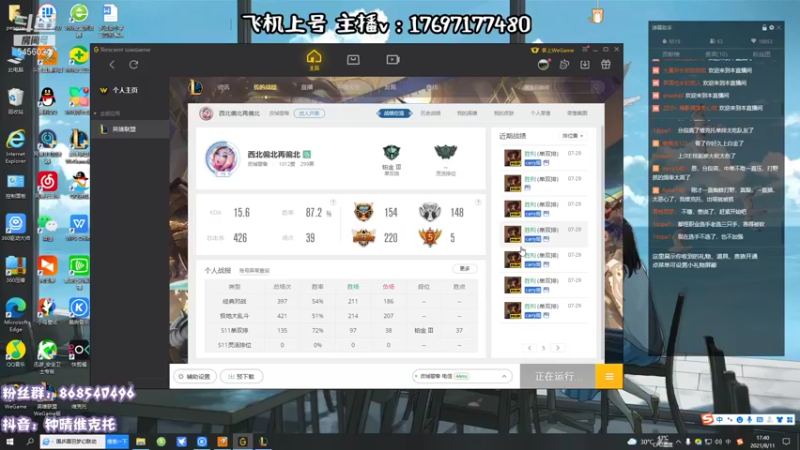The height and width of the screenshot is (450, 800).
Task: Open WeGame download manager icon
Action: (585, 64)
